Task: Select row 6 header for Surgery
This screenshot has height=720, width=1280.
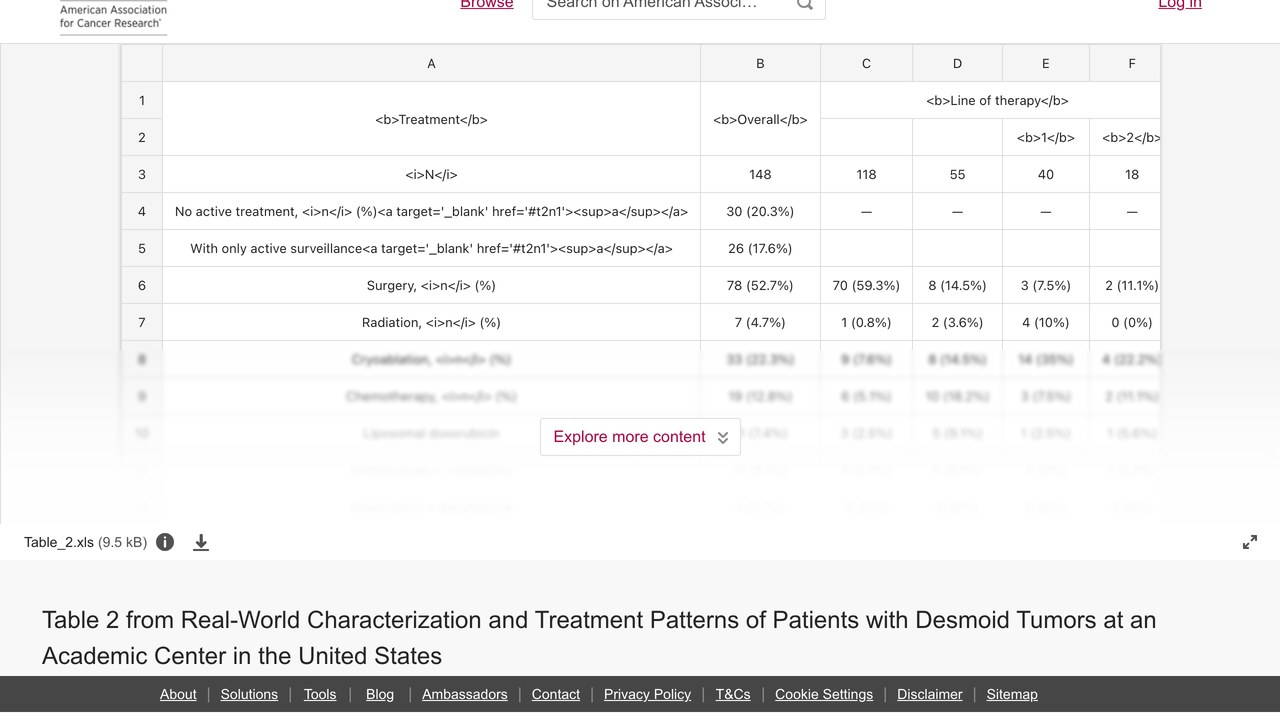Action: point(142,285)
